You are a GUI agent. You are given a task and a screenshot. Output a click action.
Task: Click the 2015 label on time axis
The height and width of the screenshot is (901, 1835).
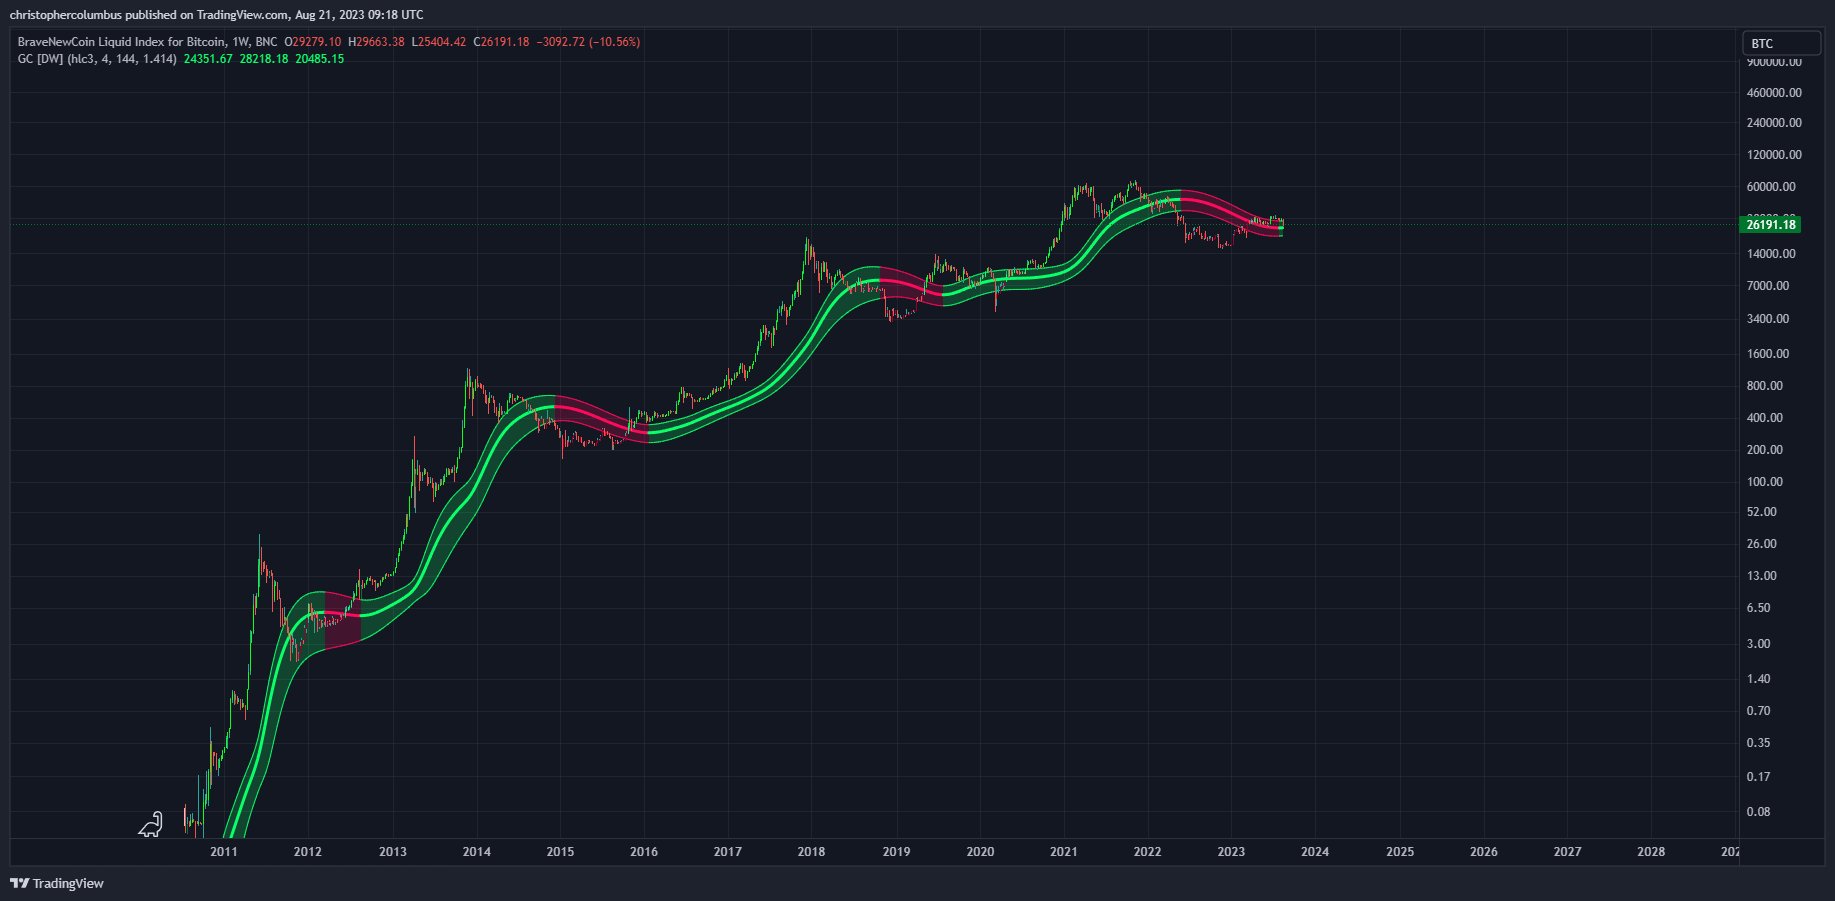(560, 852)
